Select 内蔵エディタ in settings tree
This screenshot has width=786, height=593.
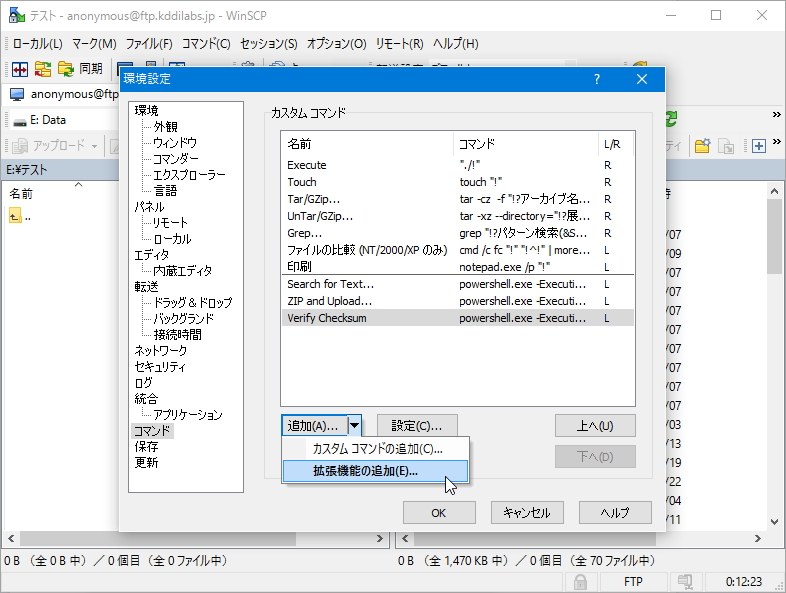click(182, 271)
